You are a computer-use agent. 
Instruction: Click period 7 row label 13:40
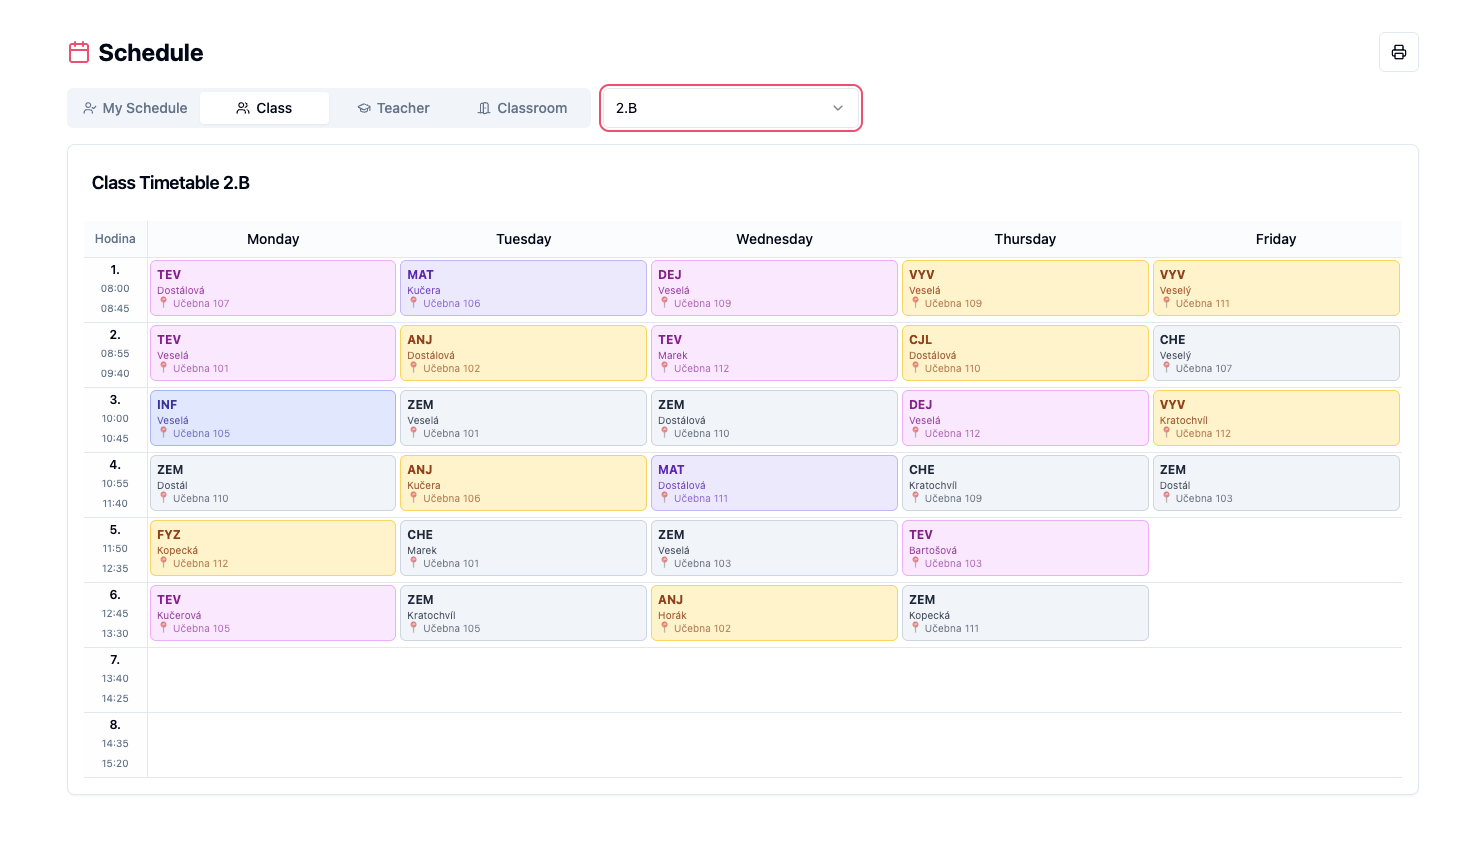(x=115, y=678)
